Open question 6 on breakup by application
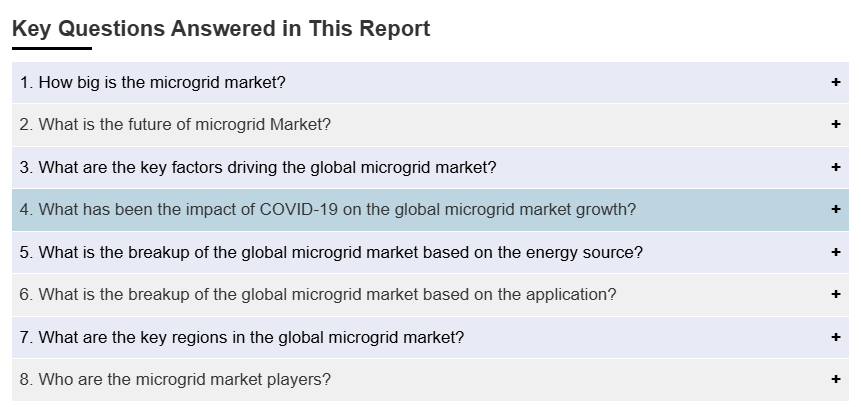This screenshot has height=407, width=861. pyautogui.click(x=318, y=295)
